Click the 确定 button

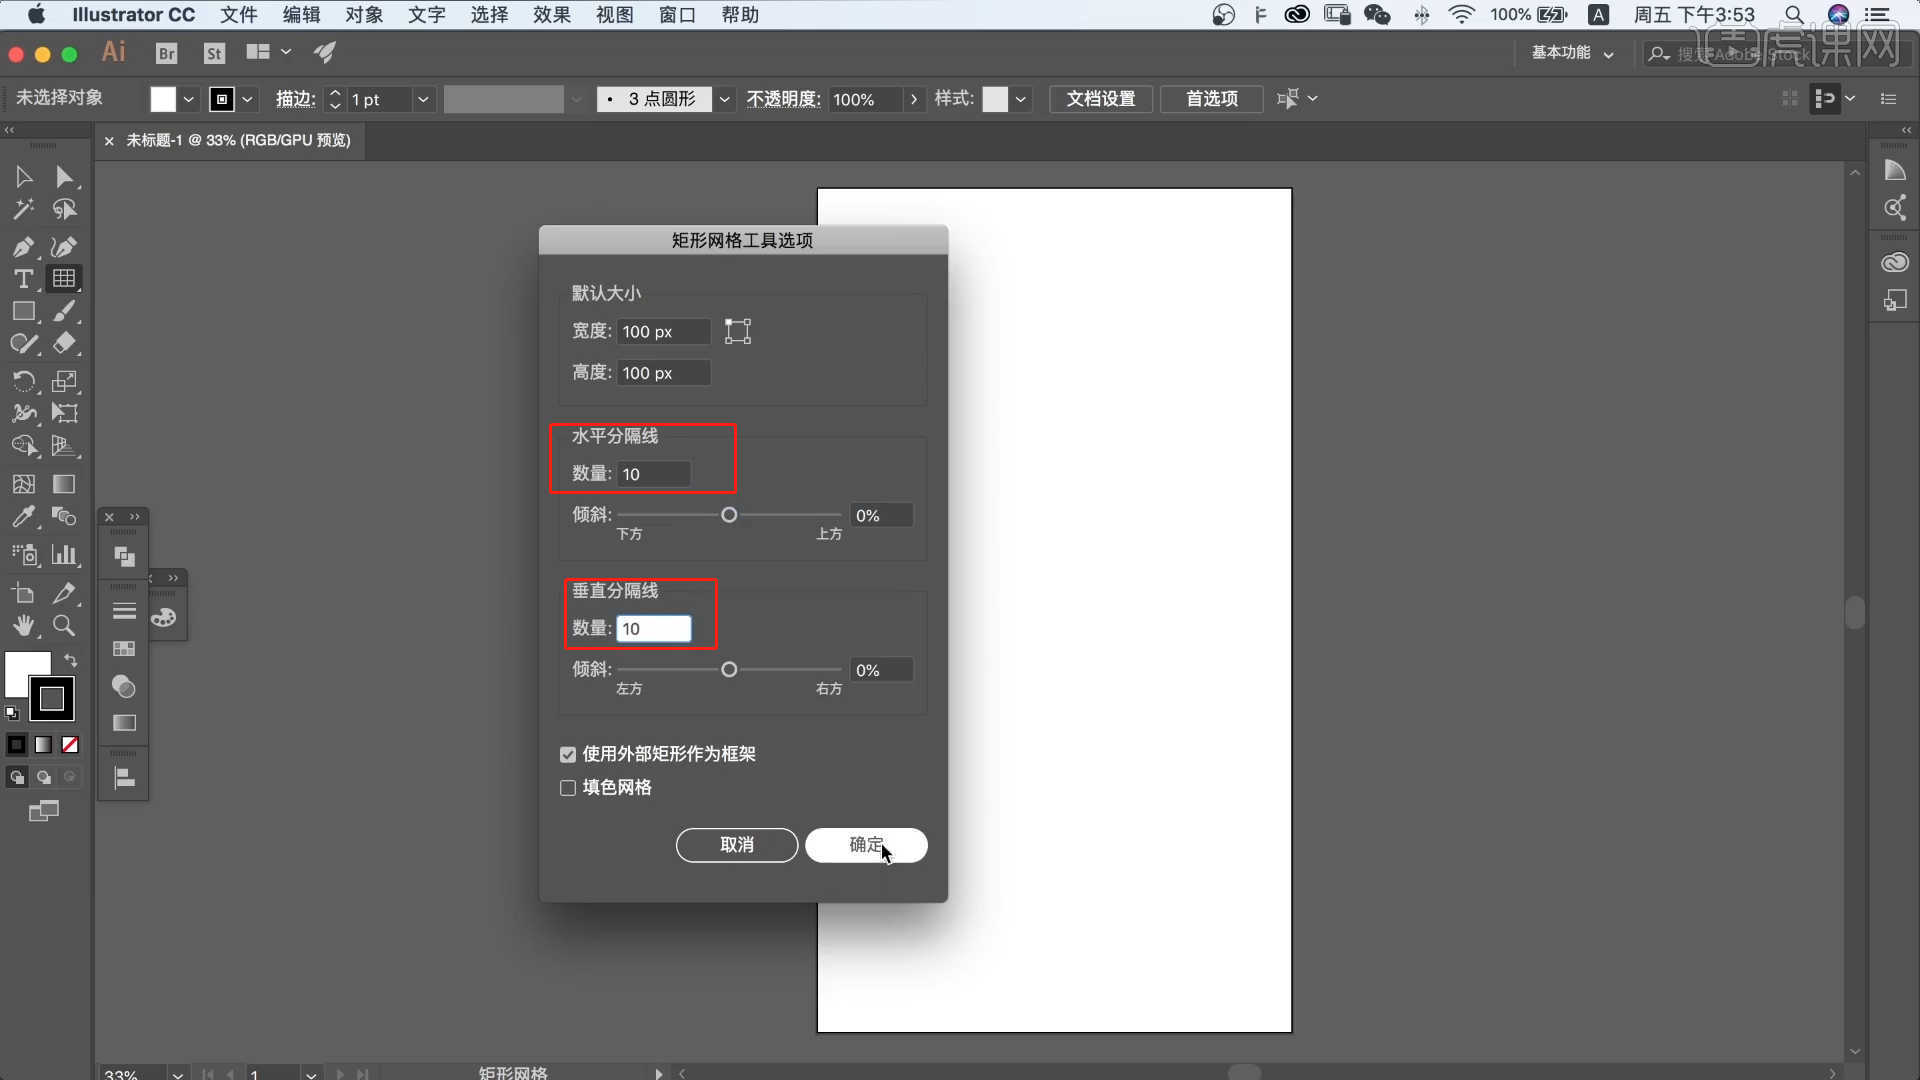[866, 845]
